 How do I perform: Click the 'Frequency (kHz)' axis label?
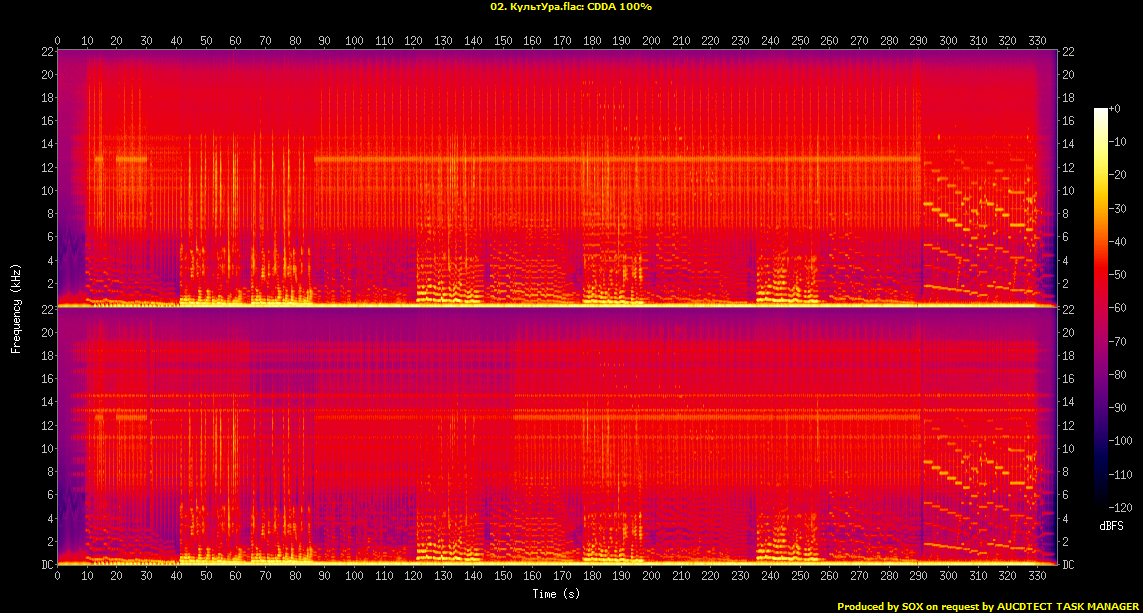pyautogui.click(x=16, y=308)
